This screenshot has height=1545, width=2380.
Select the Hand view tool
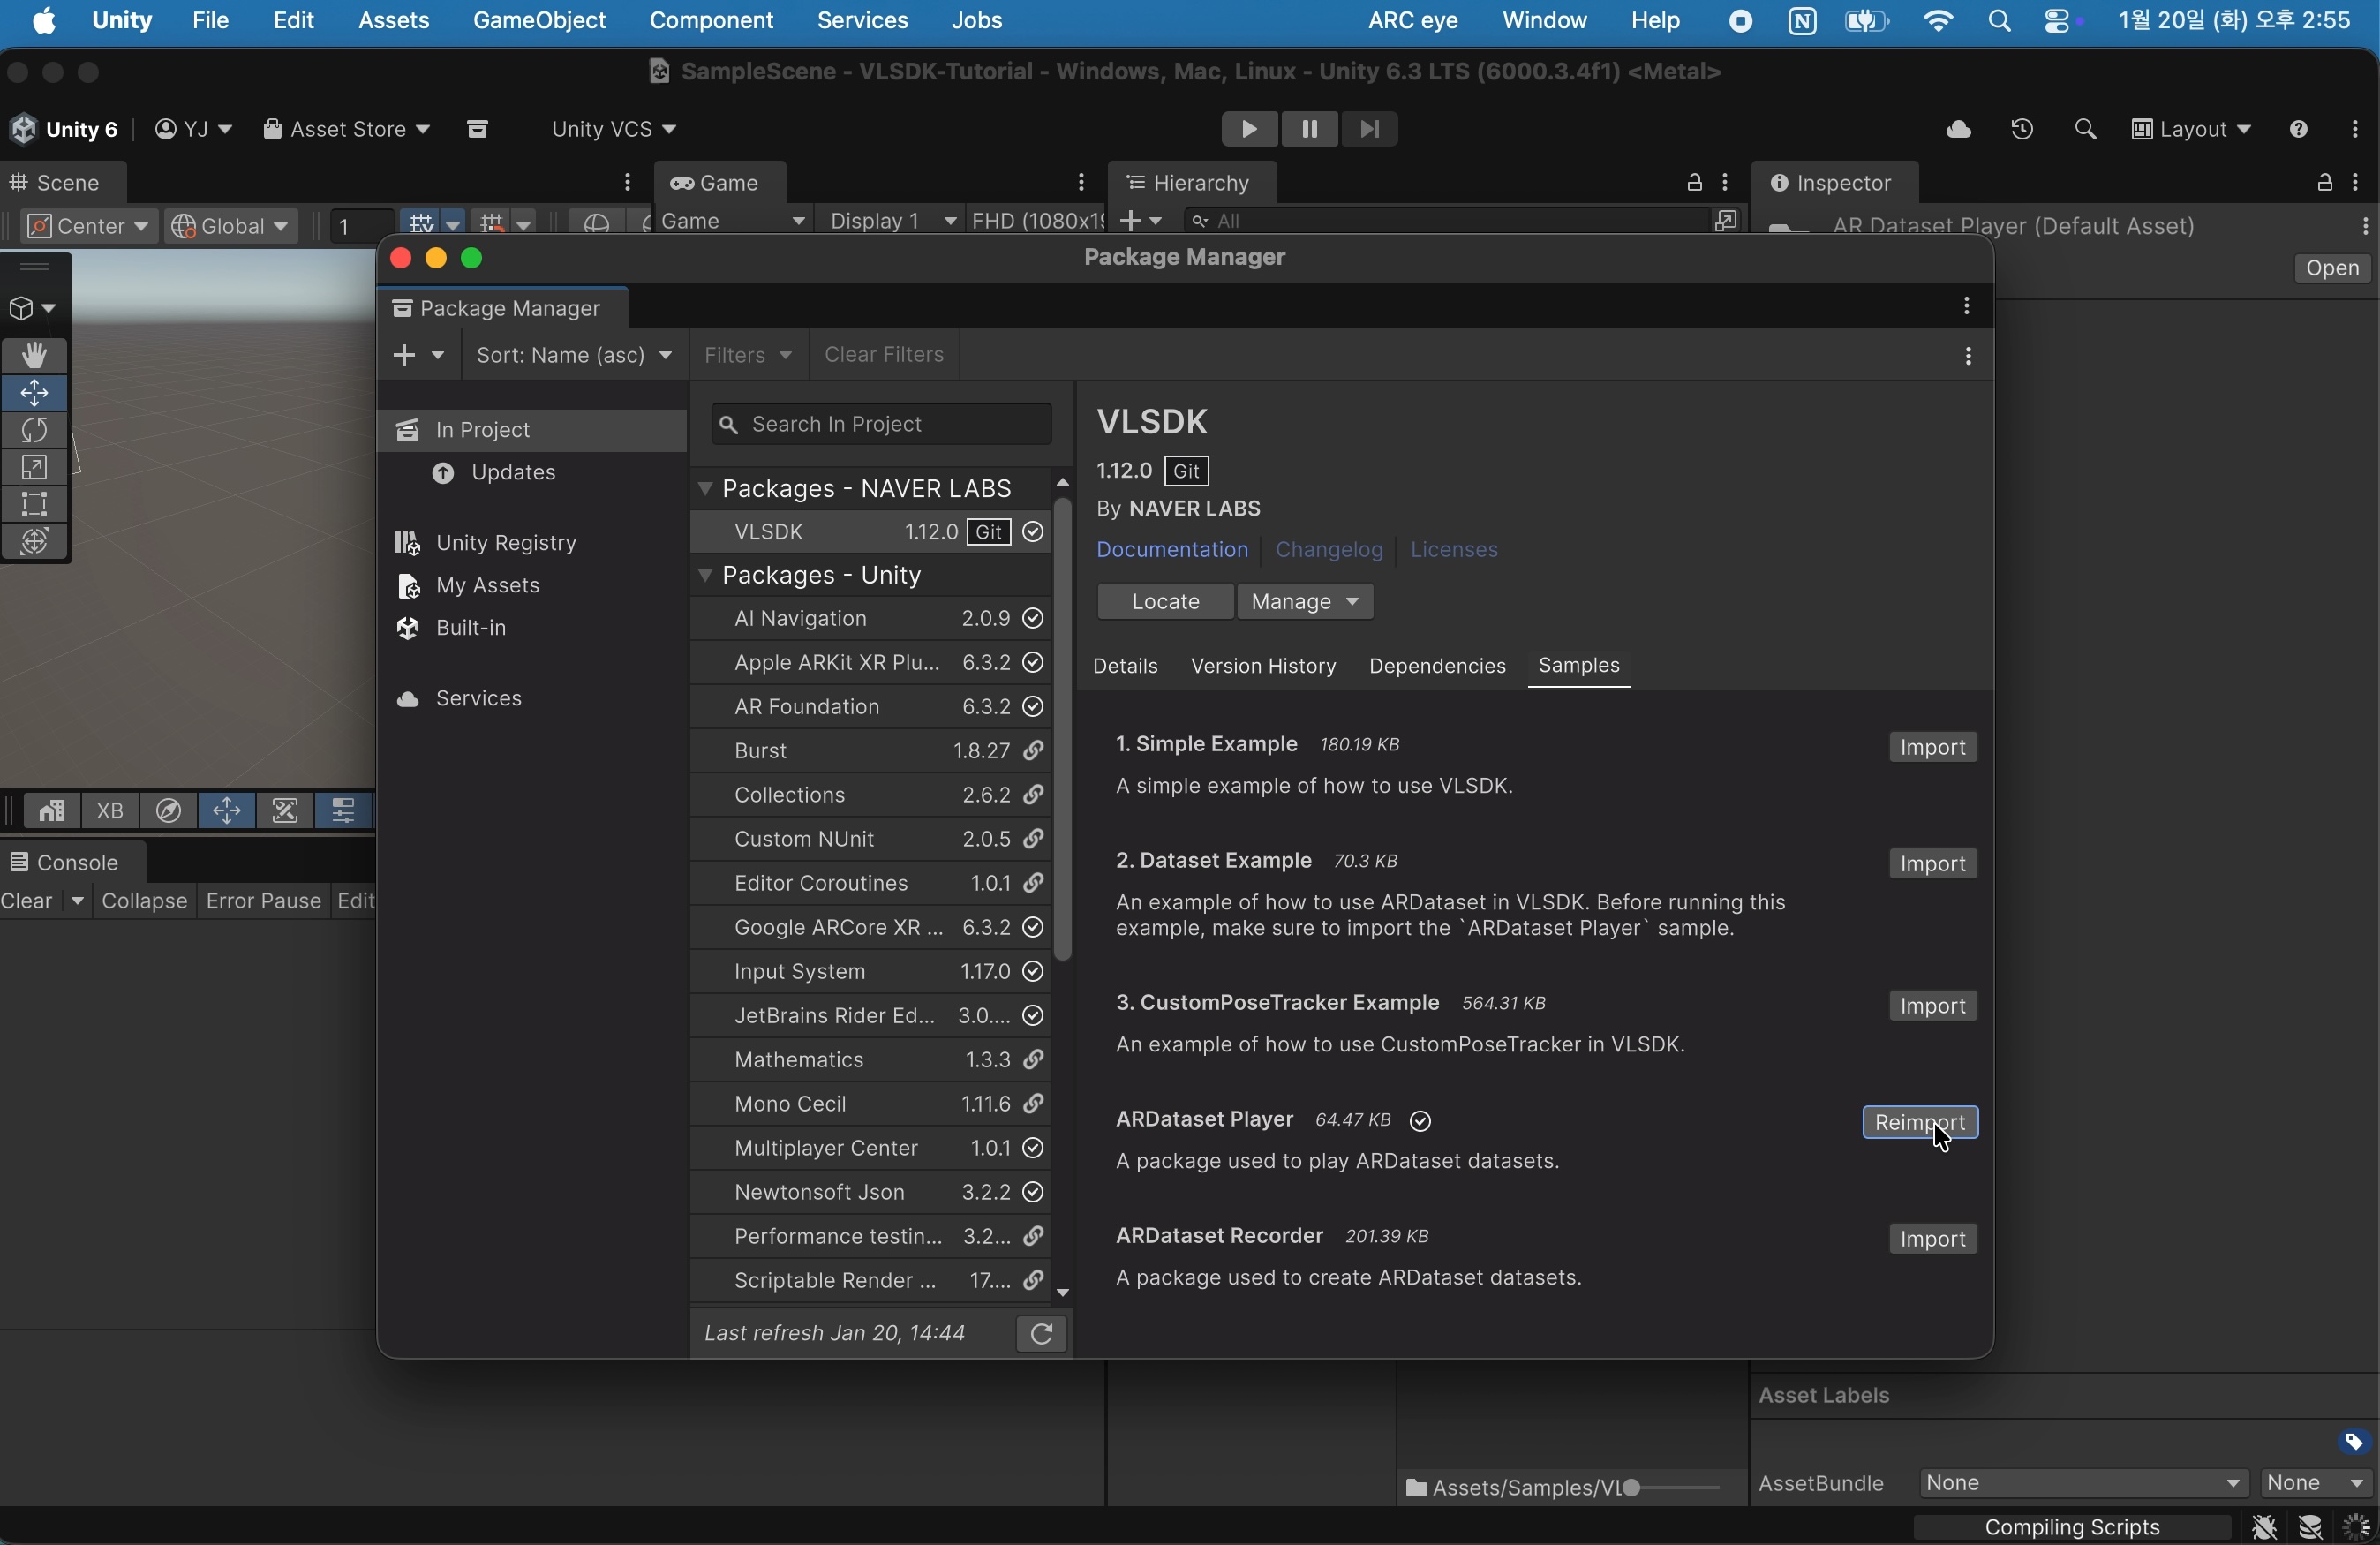pyautogui.click(x=35, y=356)
